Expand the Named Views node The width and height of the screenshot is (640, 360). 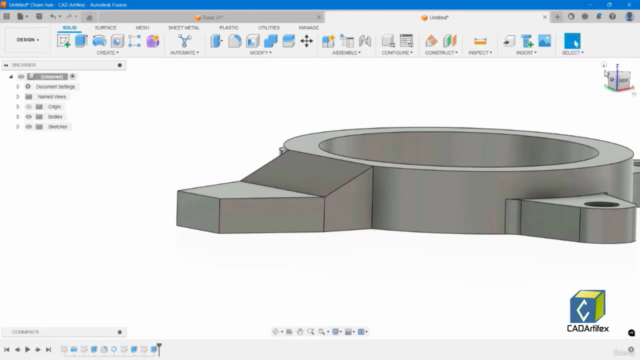[x=18, y=97]
